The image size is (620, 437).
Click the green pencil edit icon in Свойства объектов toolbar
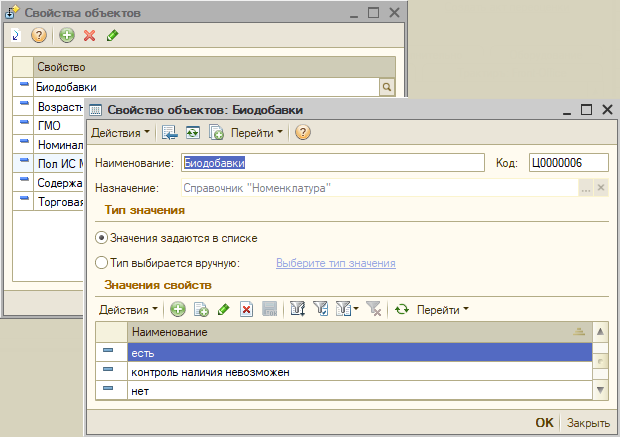tap(112, 36)
